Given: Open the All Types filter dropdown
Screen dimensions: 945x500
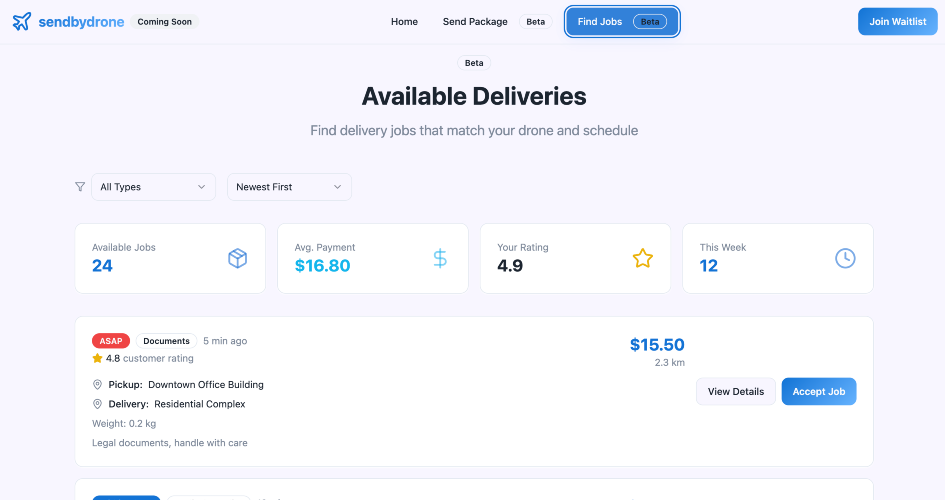Looking at the screenshot, I should click(153, 187).
